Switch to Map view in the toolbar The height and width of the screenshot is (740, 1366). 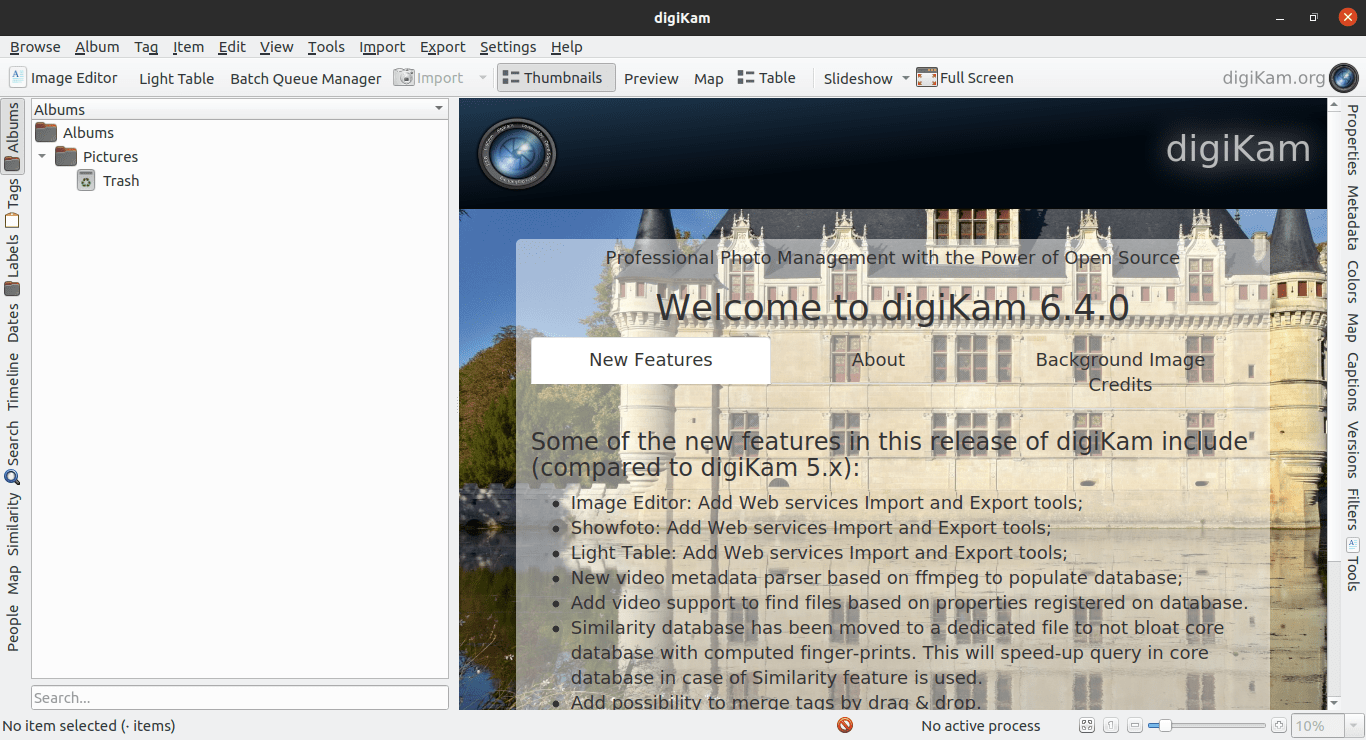709,78
